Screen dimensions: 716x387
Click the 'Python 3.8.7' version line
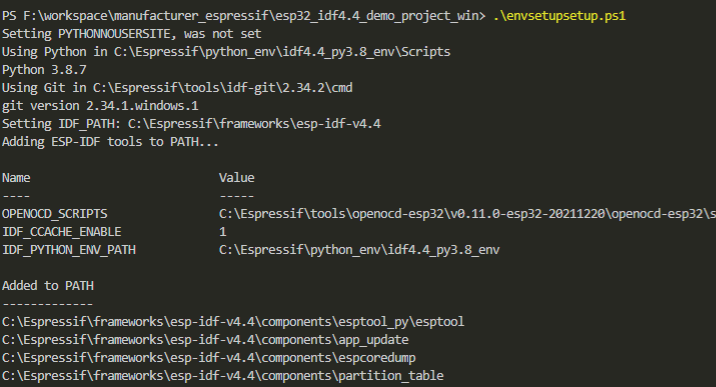[44, 70]
